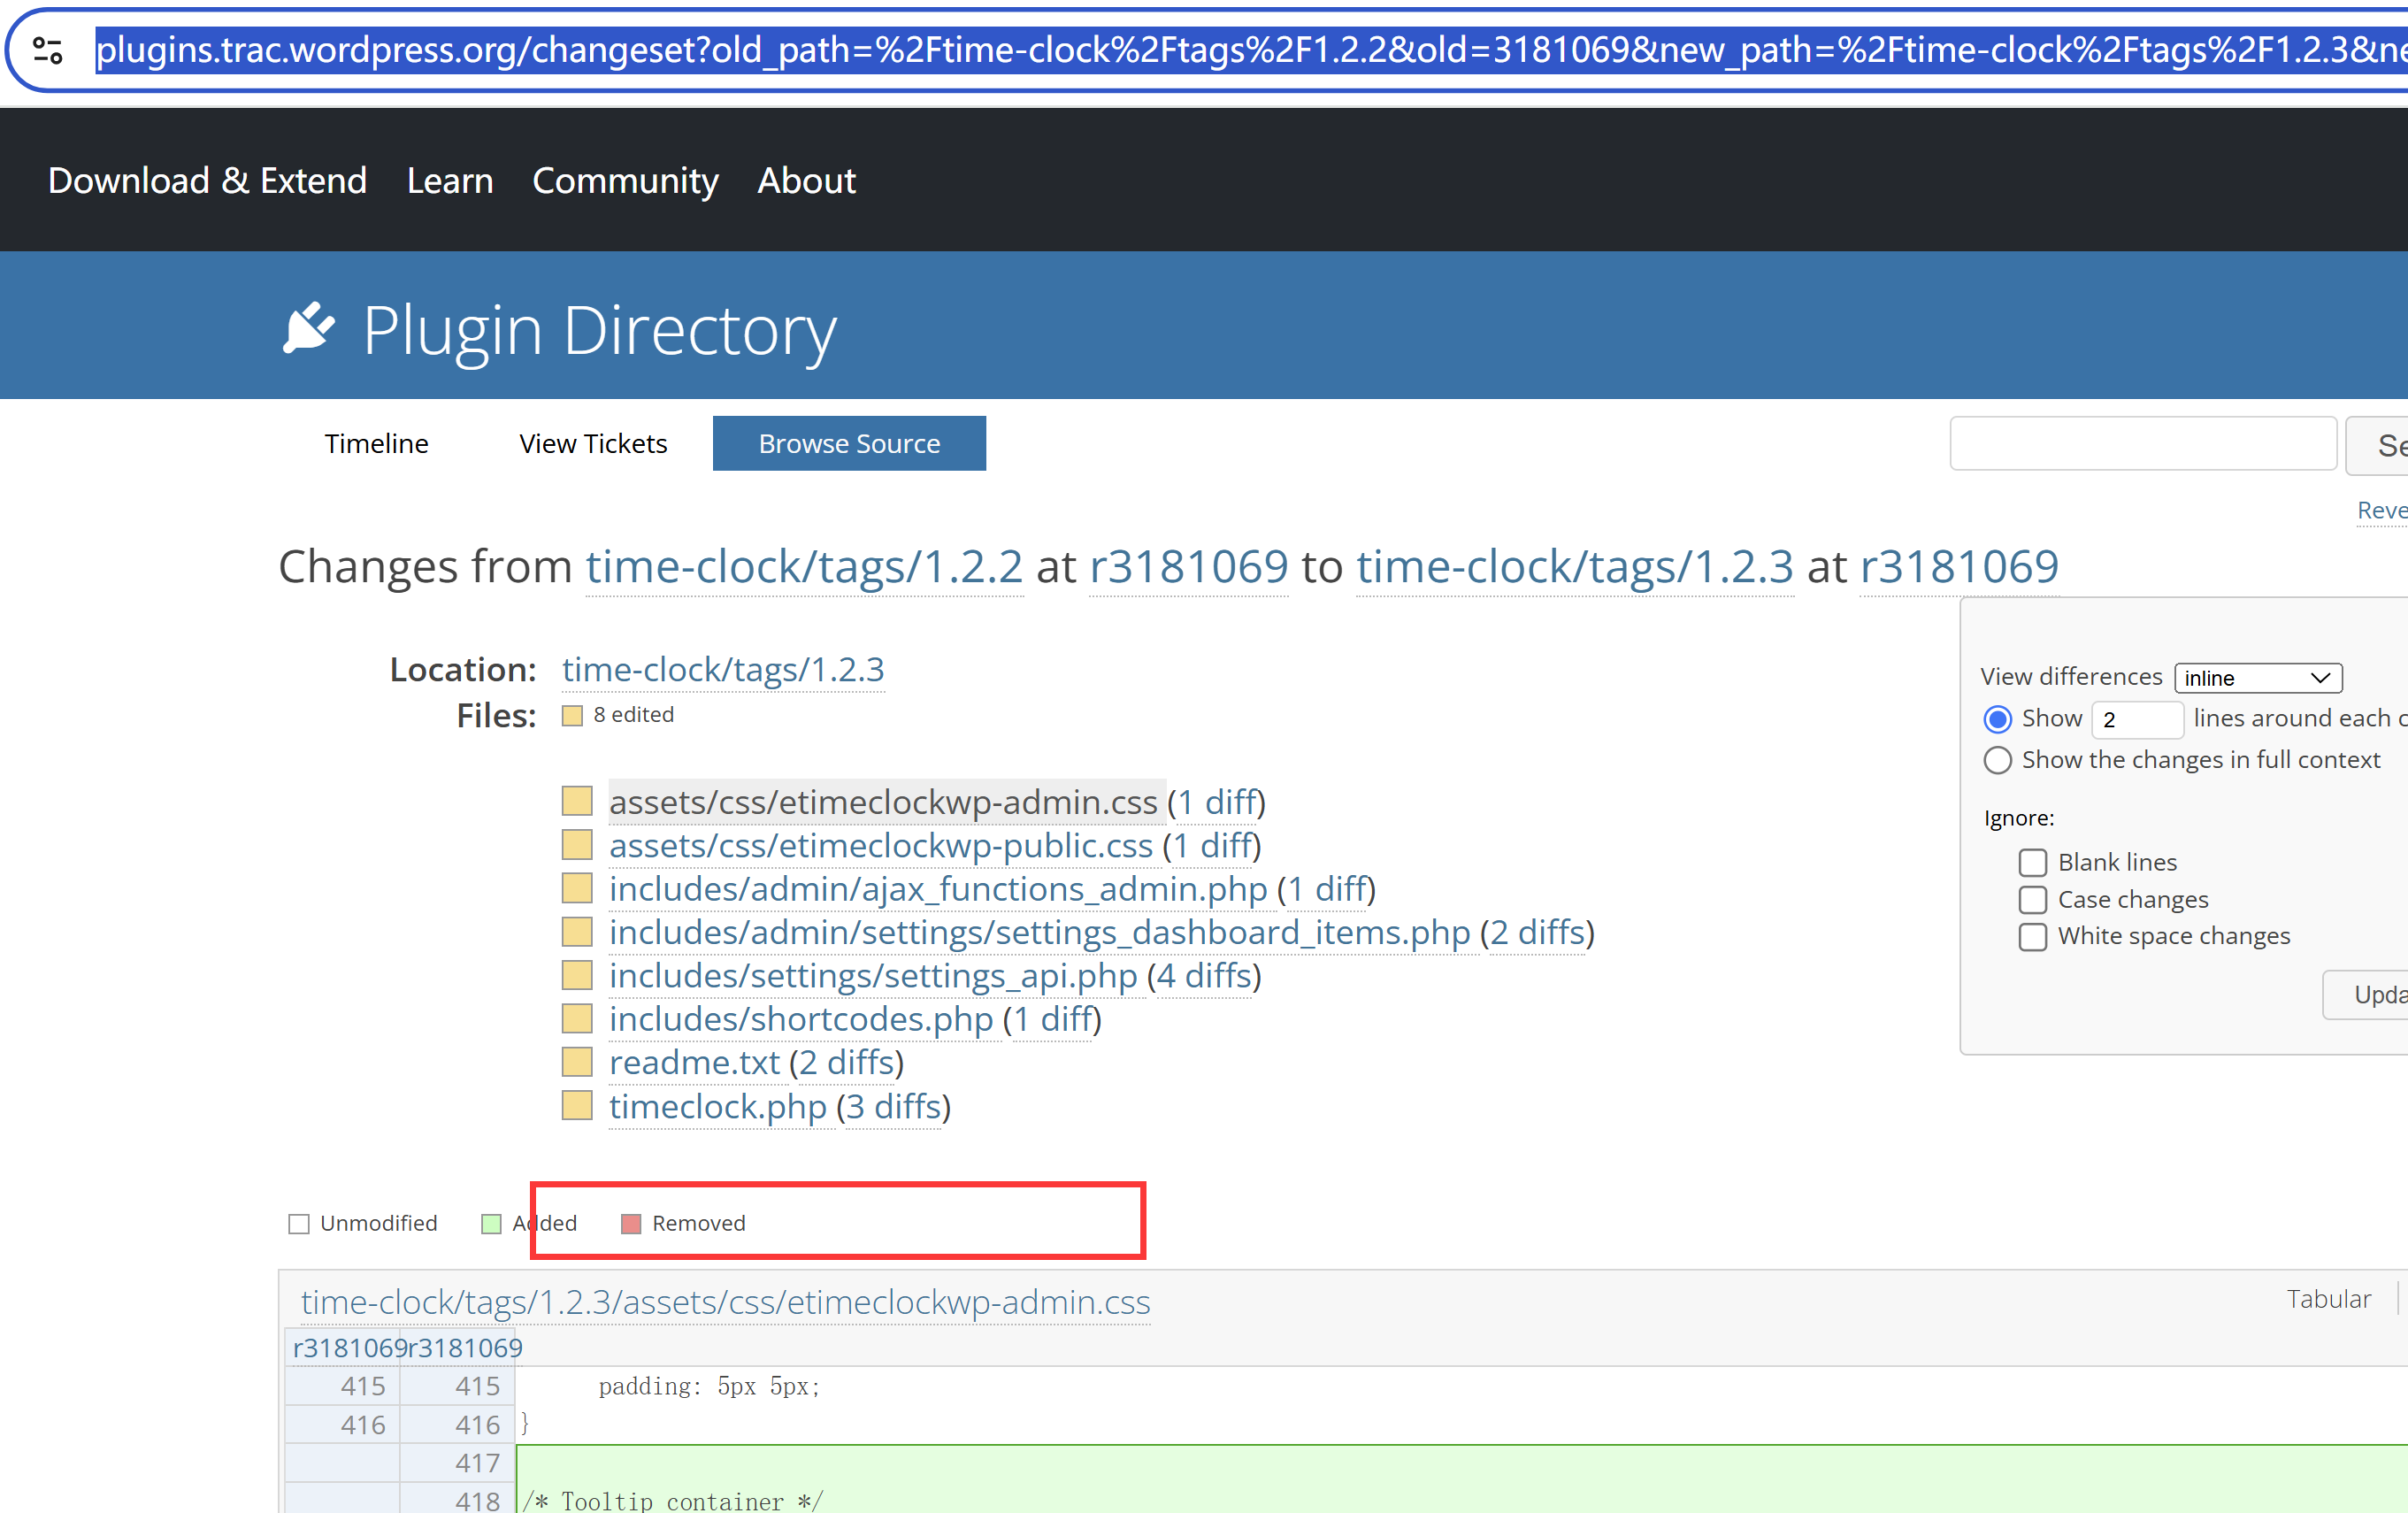Click yellow edited icon beside readme.txt
2408x1513 pixels.
(x=577, y=1061)
